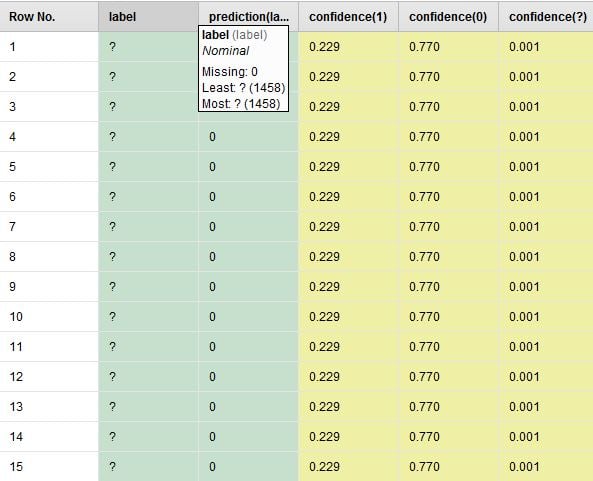Select the prediction value in row 5
This screenshot has width=593, height=481.
tap(248, 167)
